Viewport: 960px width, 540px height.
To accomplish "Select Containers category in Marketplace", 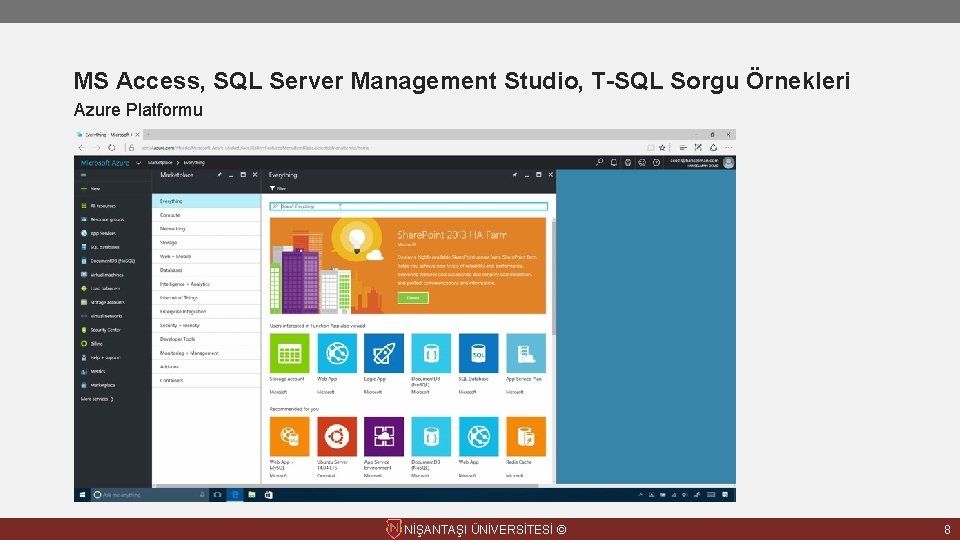I will (206, 380).
